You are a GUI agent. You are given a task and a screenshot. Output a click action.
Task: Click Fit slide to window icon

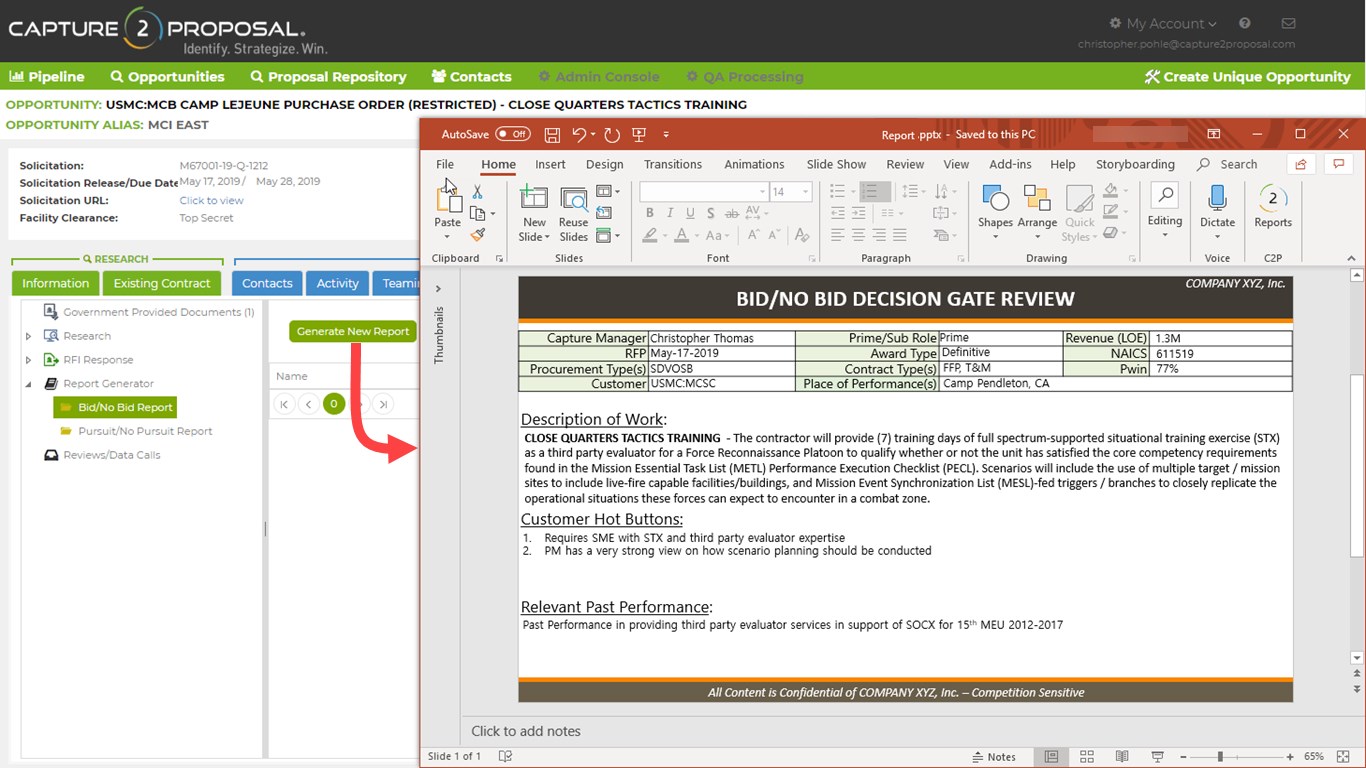[1343, 757]
